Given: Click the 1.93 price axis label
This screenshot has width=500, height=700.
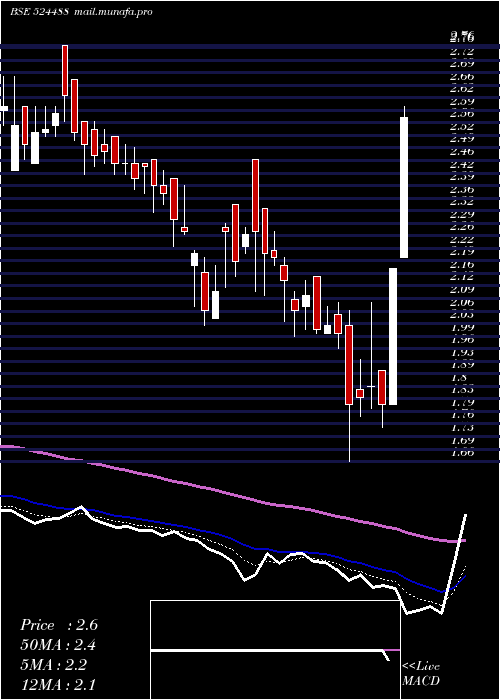Looking at the screenshot, I should point(462,353).
